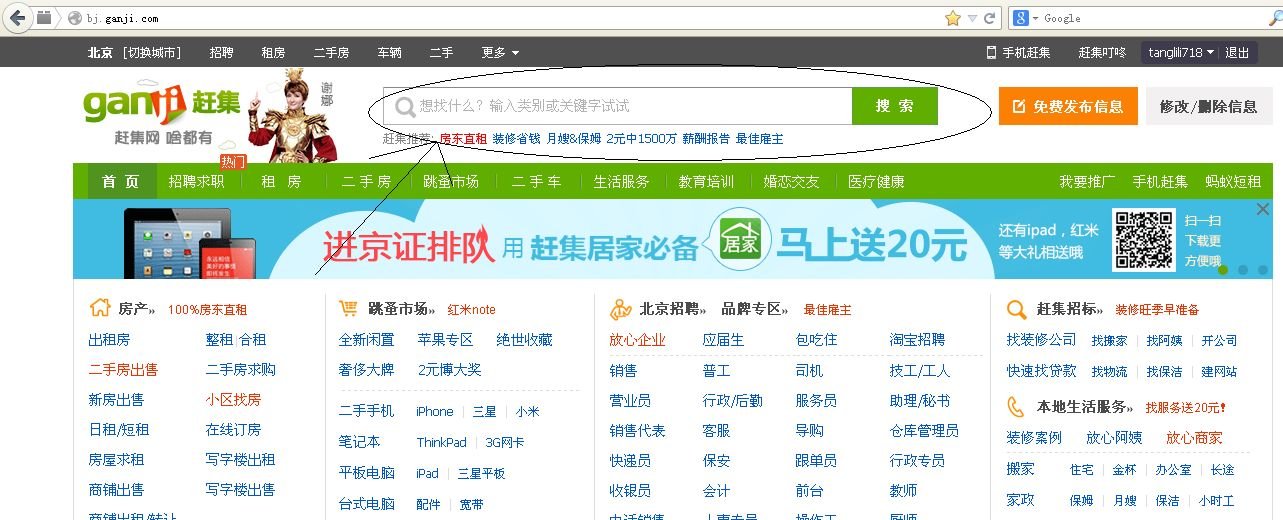The height and width of the screenshot is (520, 1283).
Task: Click the 房东直租 recommended link
Action: [463, 139]
